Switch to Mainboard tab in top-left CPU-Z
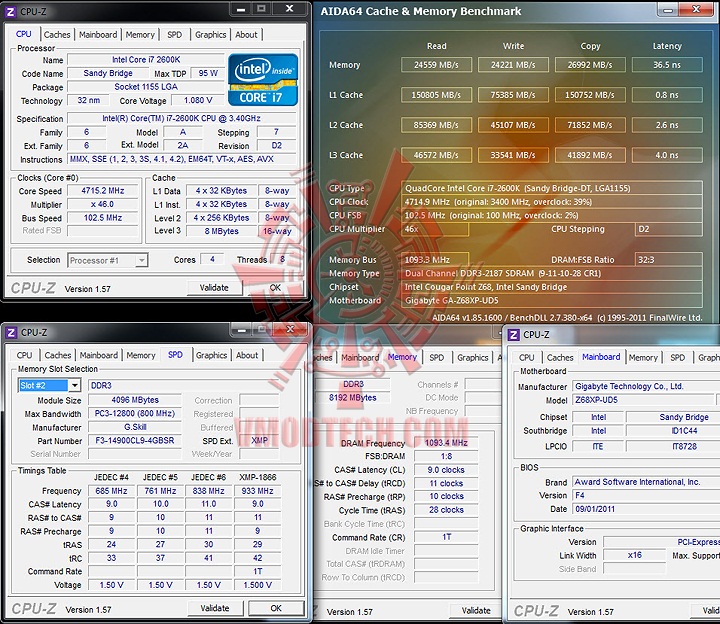This screenshot has height=624, width=720. tap(98, 34)
